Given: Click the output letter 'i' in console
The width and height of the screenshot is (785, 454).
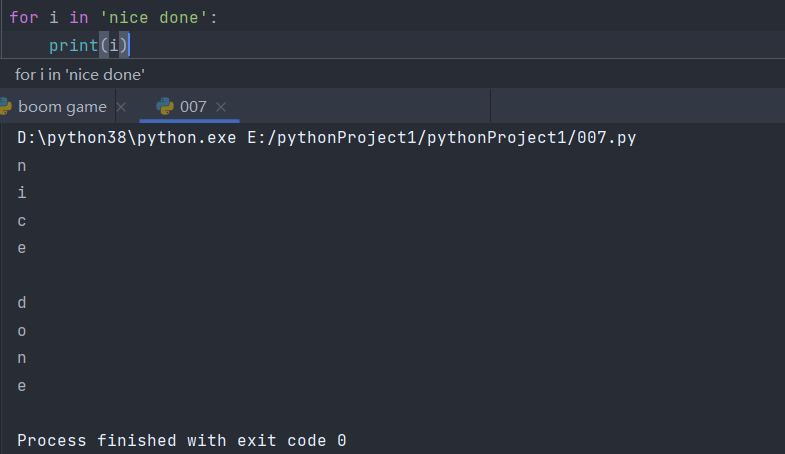Looking at the screenshot, I should click(22, 193).
